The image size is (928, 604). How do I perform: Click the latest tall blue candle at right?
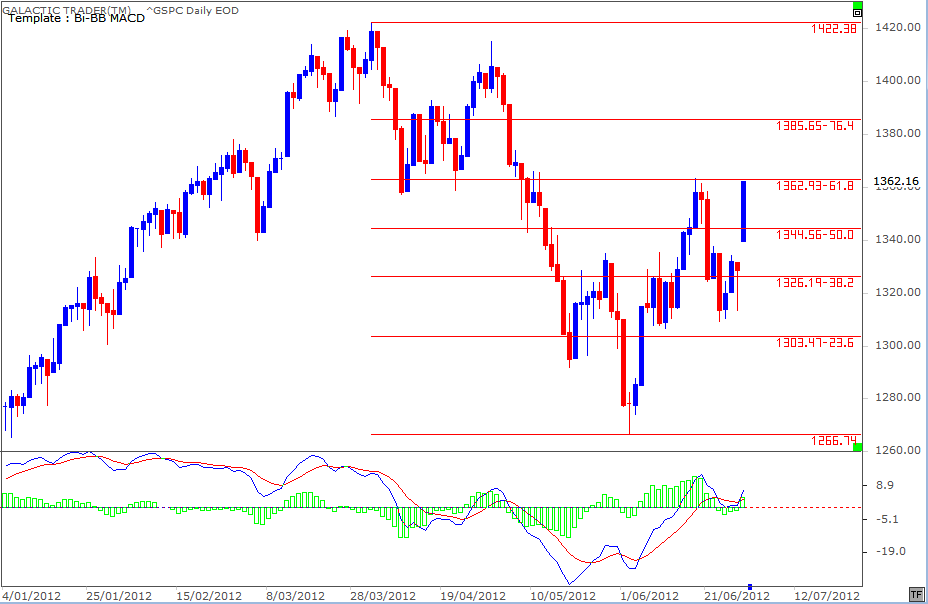click(x=743, y=211)
